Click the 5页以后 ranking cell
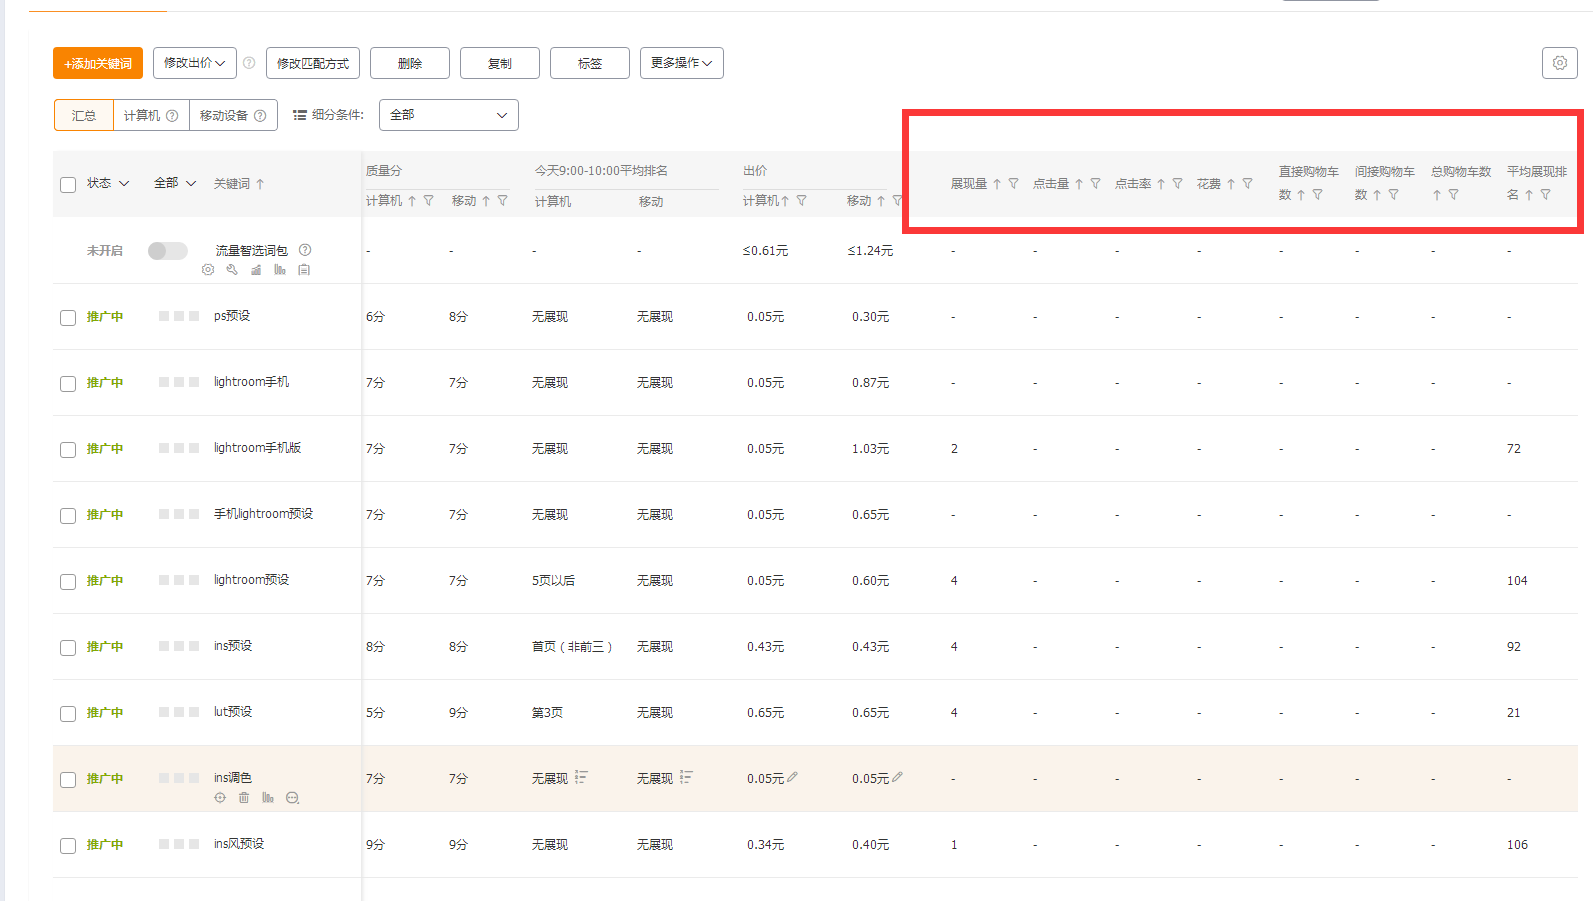The image size is (1593, 901). click(x=553, y=581)
